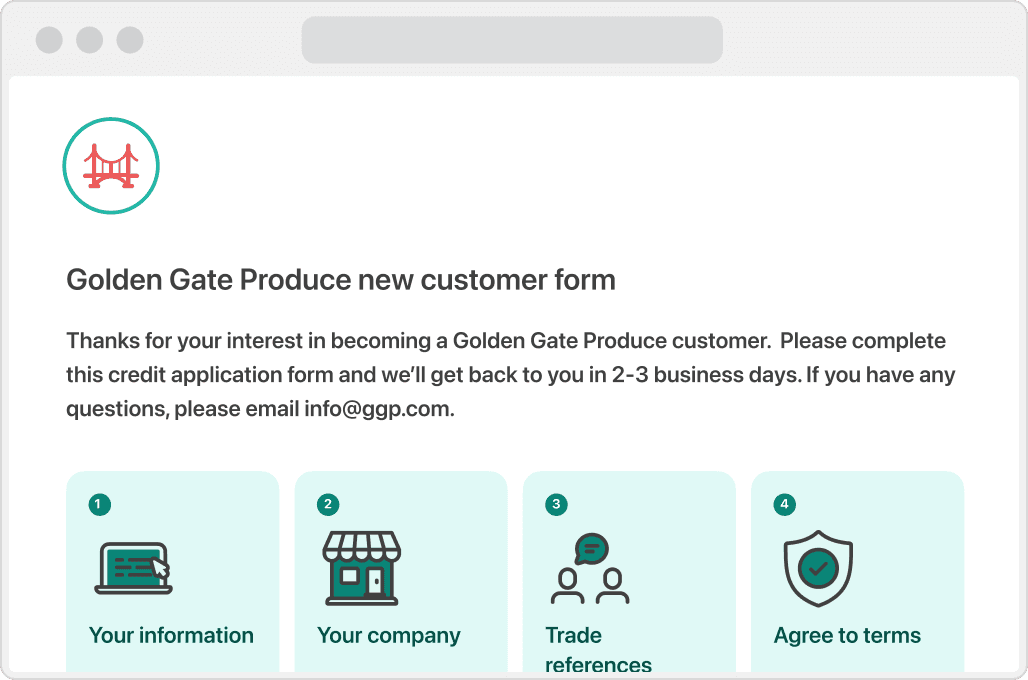Click the third gray window control dot
Viewport: 1028px width, 680px height.
(130, 40)
